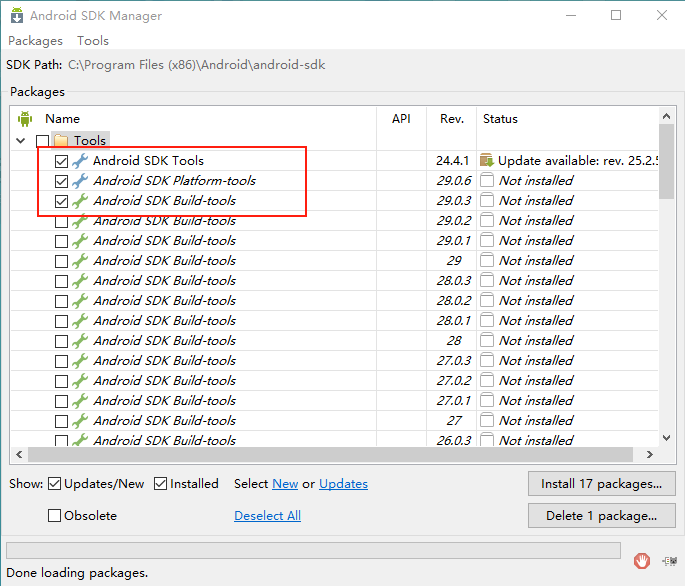The height and width of the screenshot is (586, 685).
Task: Uncheck Android SDK Tools checkbox
Action: [62, 161]
